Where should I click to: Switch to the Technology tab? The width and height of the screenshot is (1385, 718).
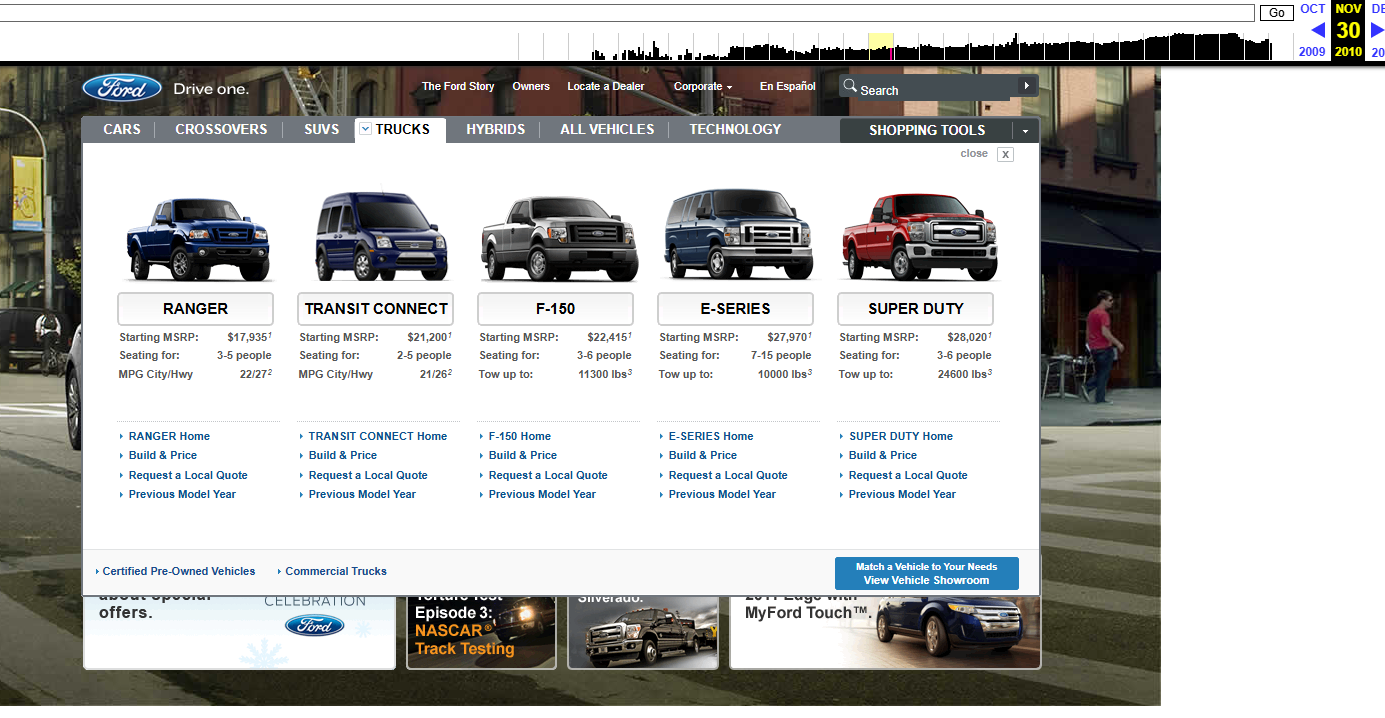click(x=735, y=129)
